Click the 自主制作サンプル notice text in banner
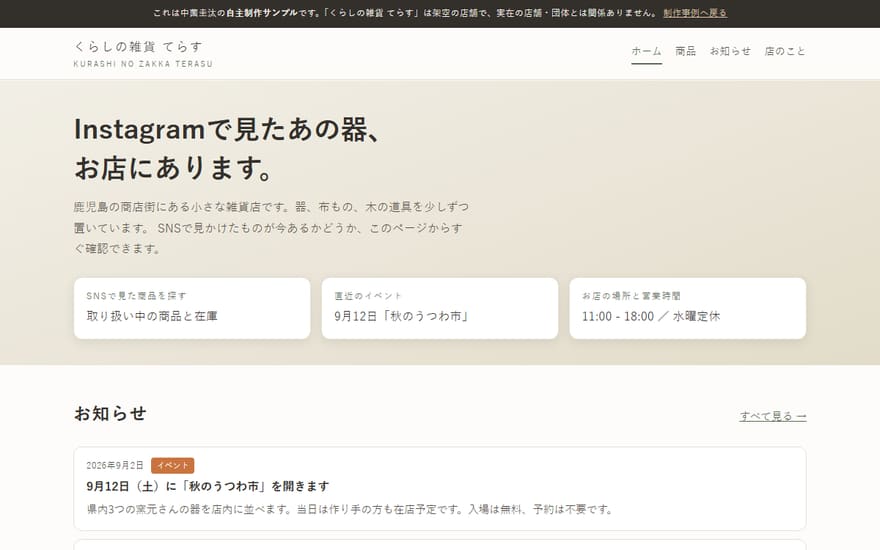 (x=262, y=13)
